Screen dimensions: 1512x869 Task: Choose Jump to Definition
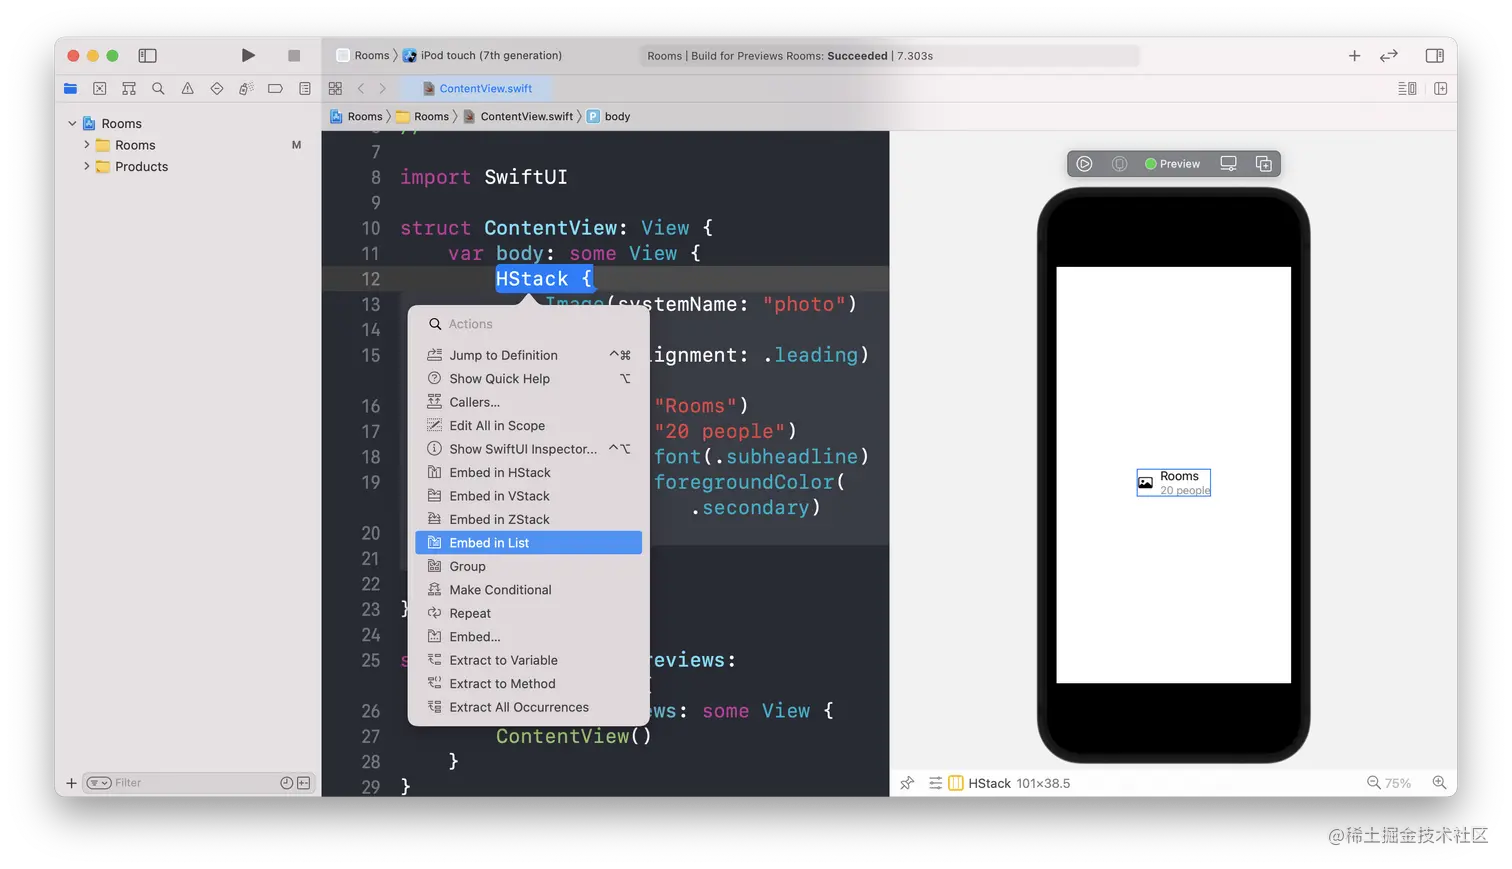(529, 355)
